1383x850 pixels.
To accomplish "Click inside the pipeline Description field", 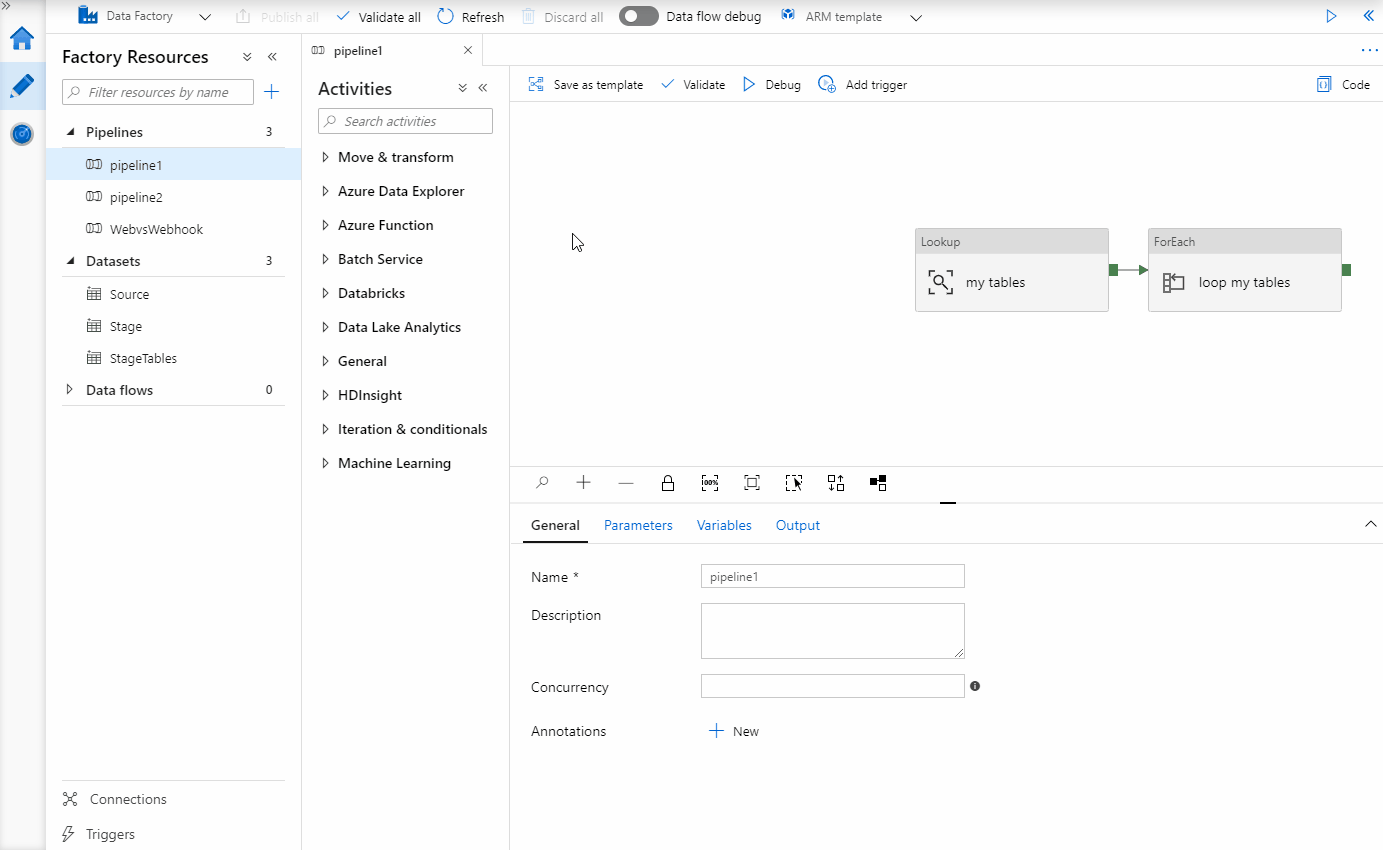I will [x=832, y=630].
